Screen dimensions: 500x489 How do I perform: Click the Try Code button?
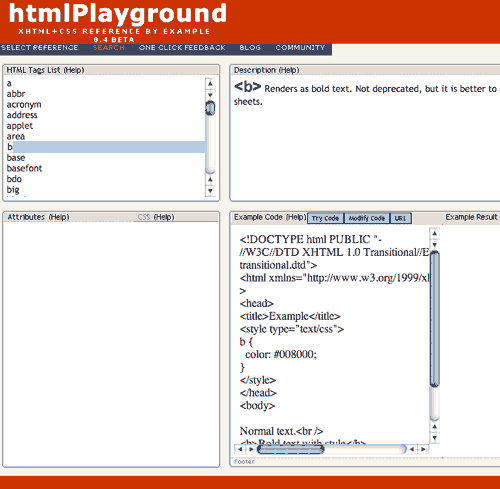pos(325,218)
